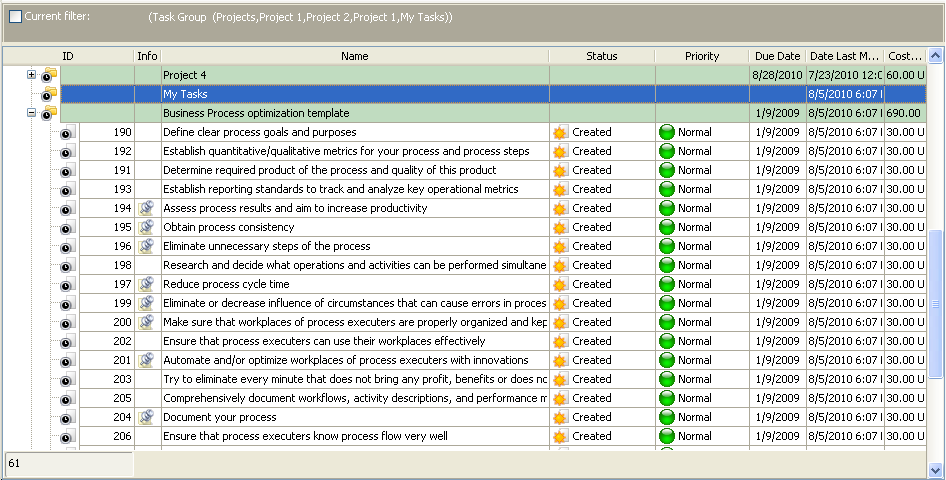The width and height of the screenshot is (946, 480).
Task: Click the task icon beside ID 191
Action: (67, 171)
